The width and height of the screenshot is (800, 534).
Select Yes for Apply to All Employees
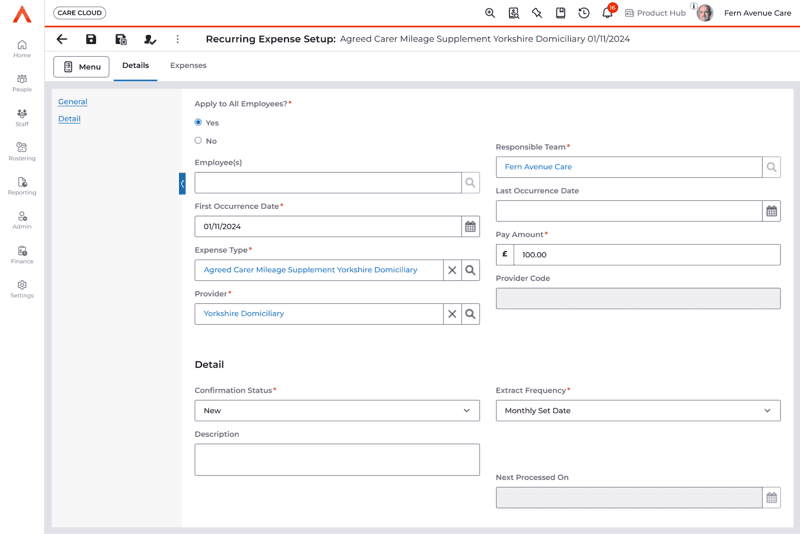[198, 122]
